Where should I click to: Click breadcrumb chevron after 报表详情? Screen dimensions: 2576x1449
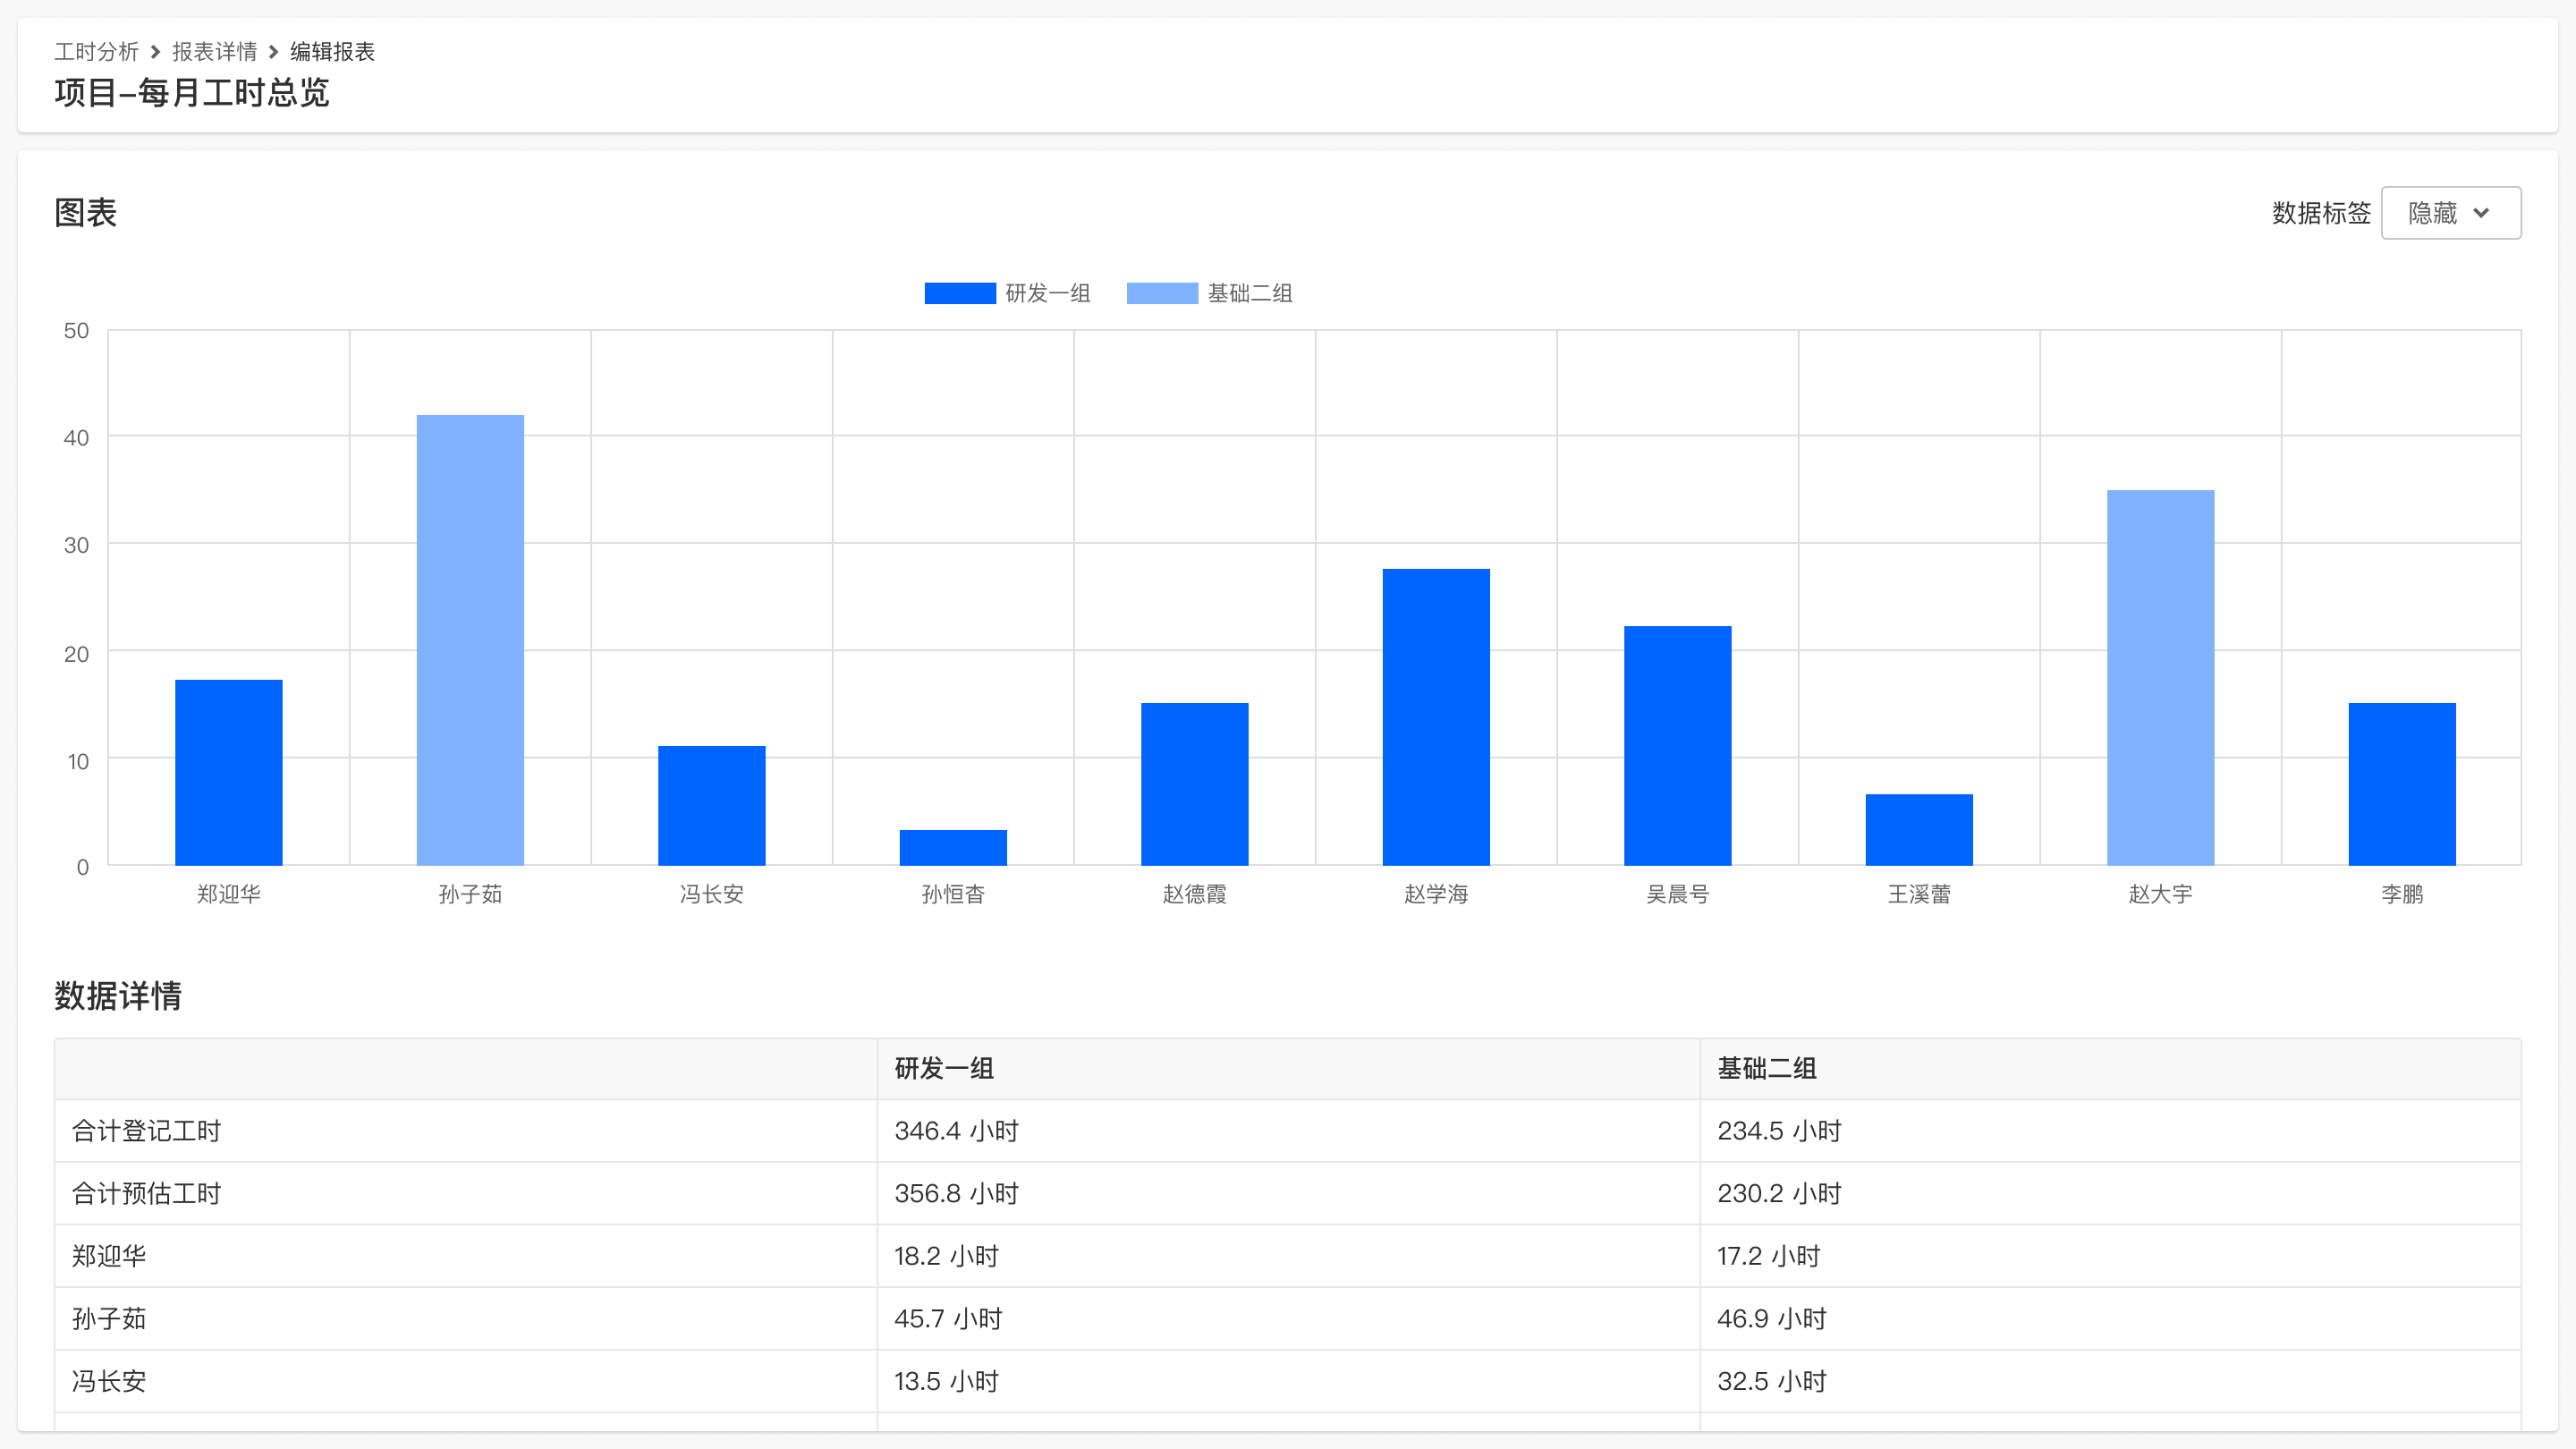(273, 51)
